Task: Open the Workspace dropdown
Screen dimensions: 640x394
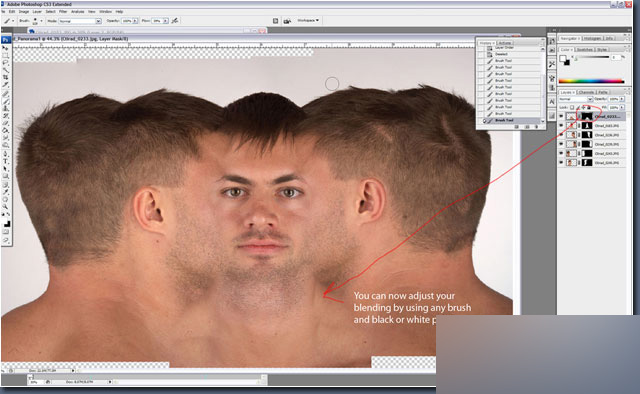Action: tap(308, 20)
